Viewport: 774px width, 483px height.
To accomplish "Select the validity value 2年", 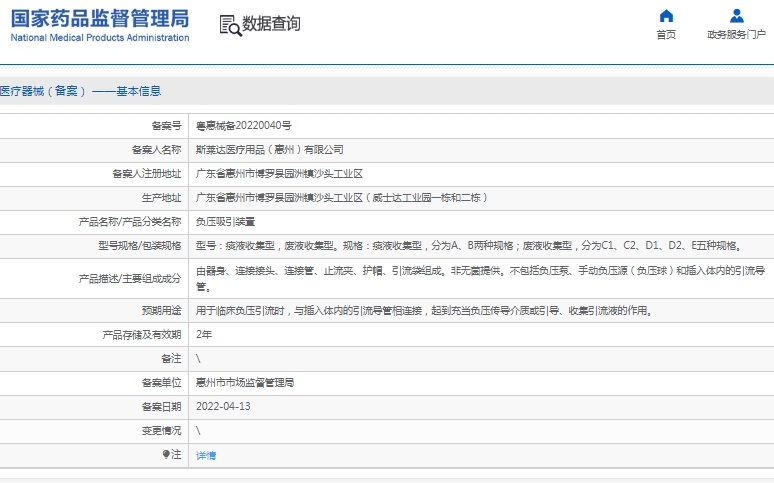I will click(204, 334).
